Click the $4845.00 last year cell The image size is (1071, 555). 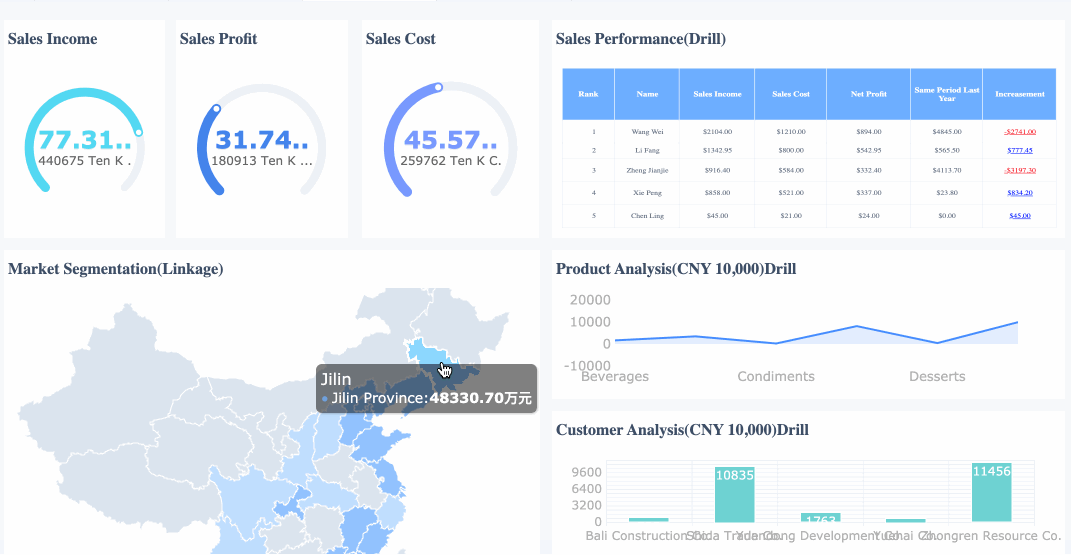click(947, 132)
